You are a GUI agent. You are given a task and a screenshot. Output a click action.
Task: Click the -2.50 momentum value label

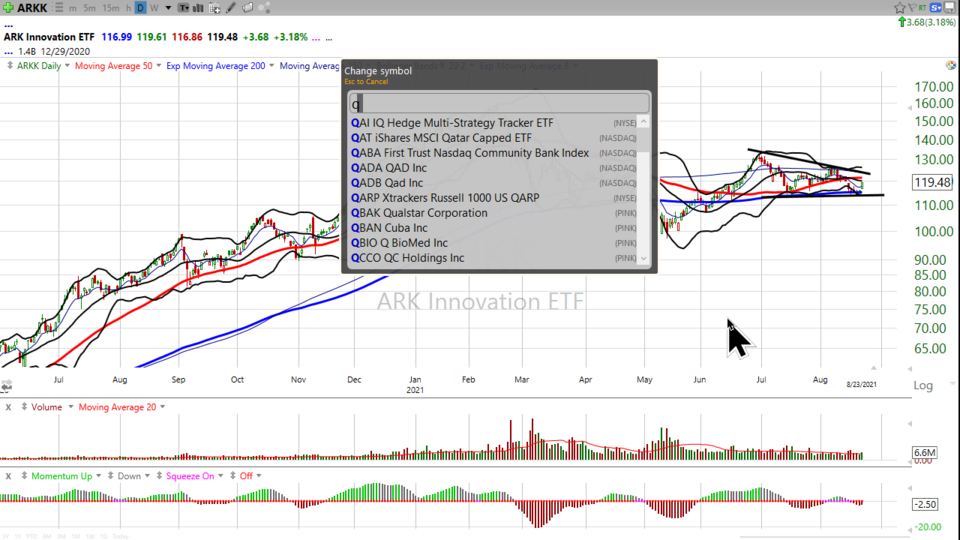click(x=924, y=504)
